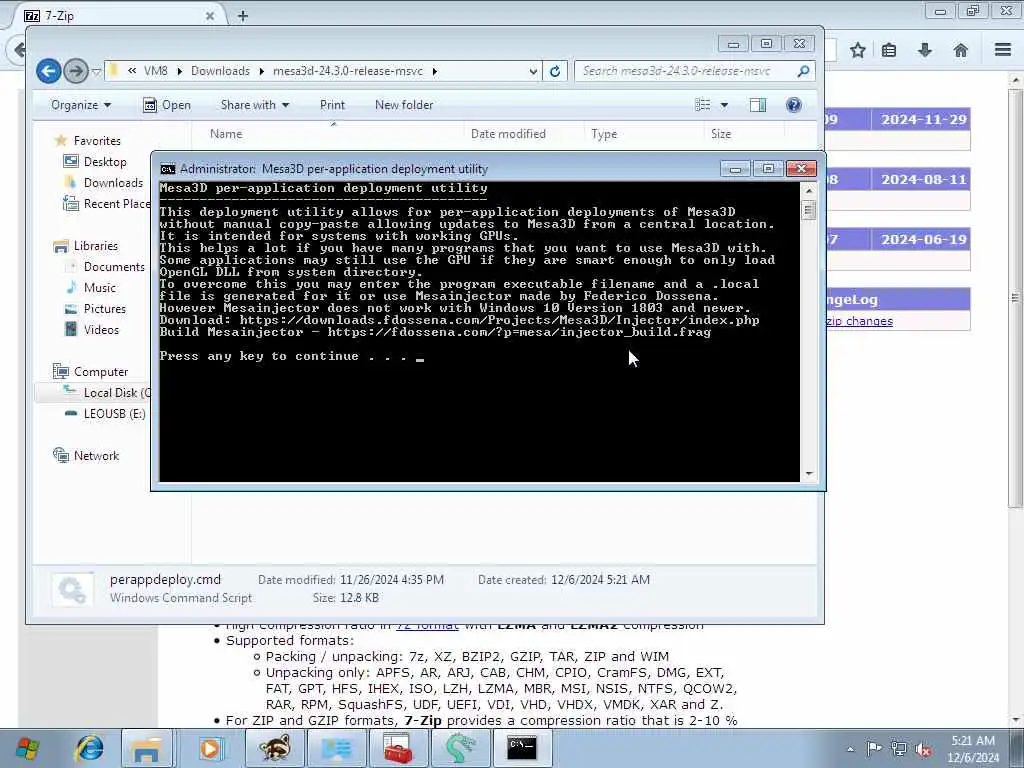
Task: Expand the Organize menu
Action: pos(81,105)
